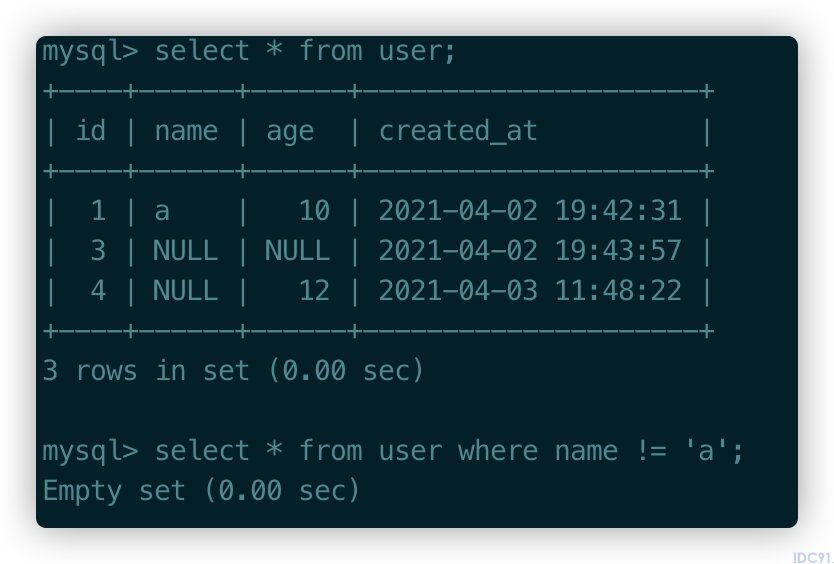The image size is (834, 564).
Task: Click the first 'select * from user;' command
Action: (305, 52)
